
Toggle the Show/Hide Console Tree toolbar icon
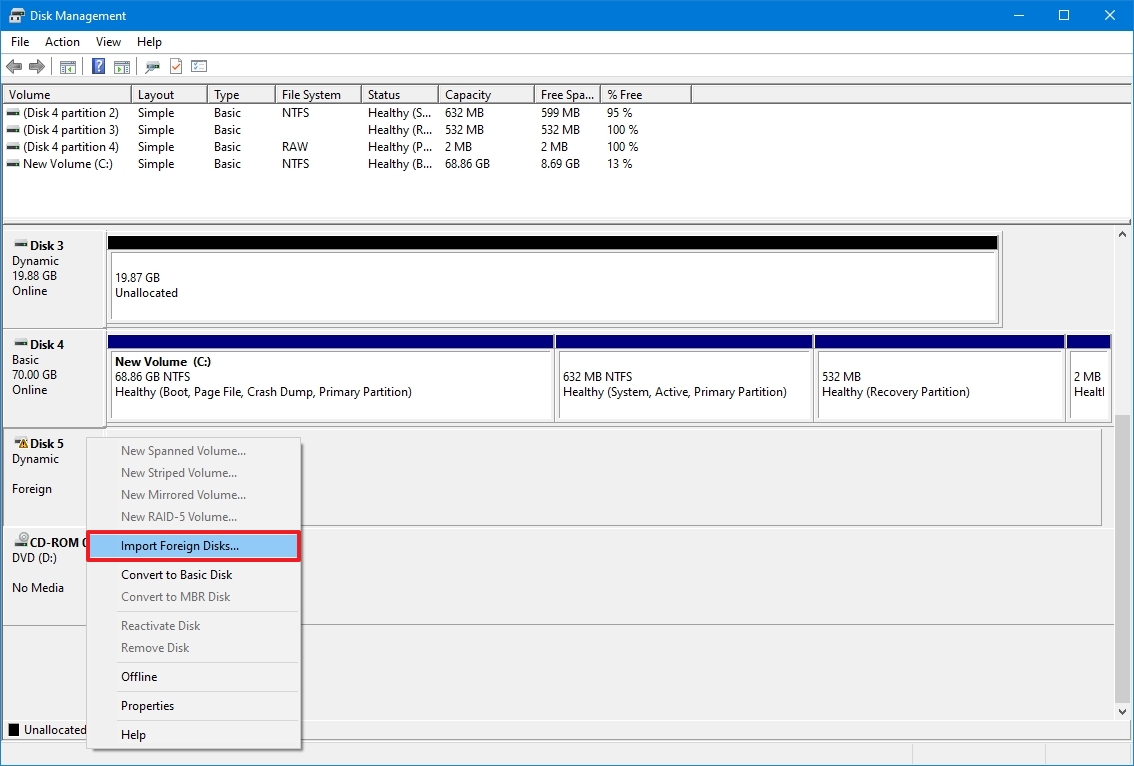[x=67, y=66]
